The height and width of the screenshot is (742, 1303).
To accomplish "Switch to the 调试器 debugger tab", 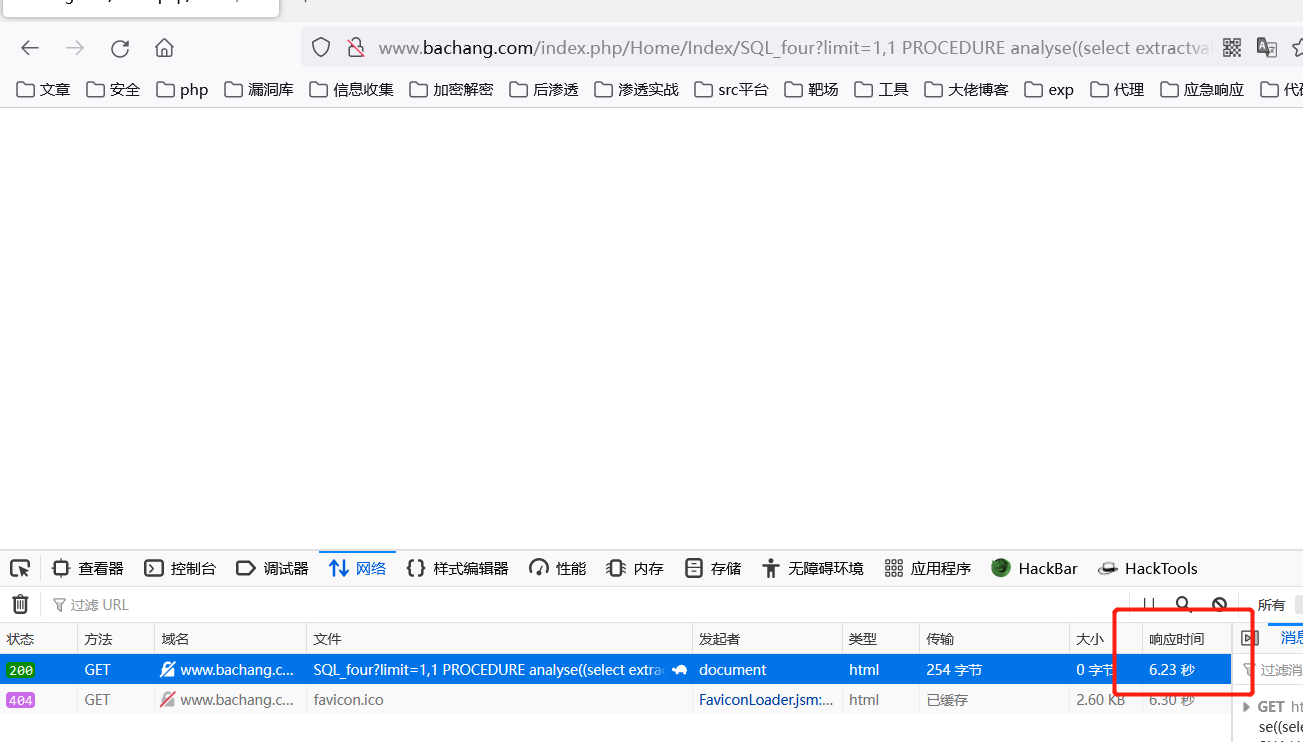I will pyautogui.click(x=272, y=568).
